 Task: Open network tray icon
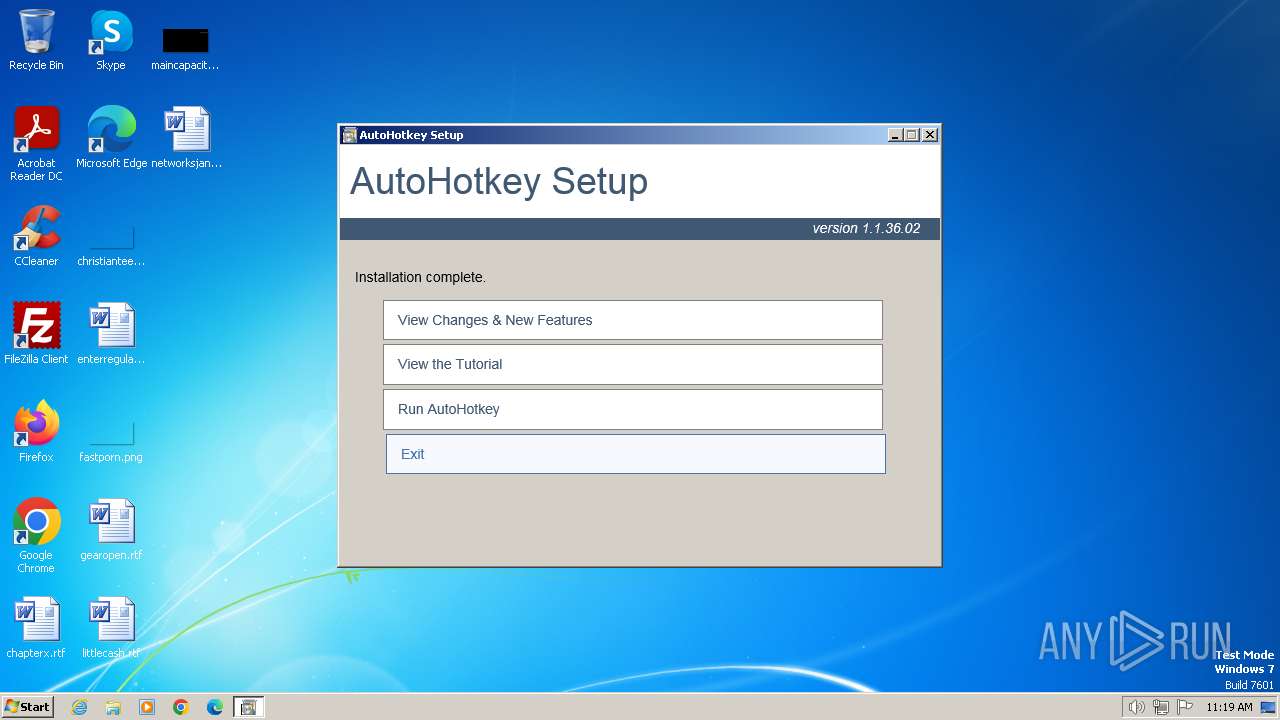pos(1161,707)
